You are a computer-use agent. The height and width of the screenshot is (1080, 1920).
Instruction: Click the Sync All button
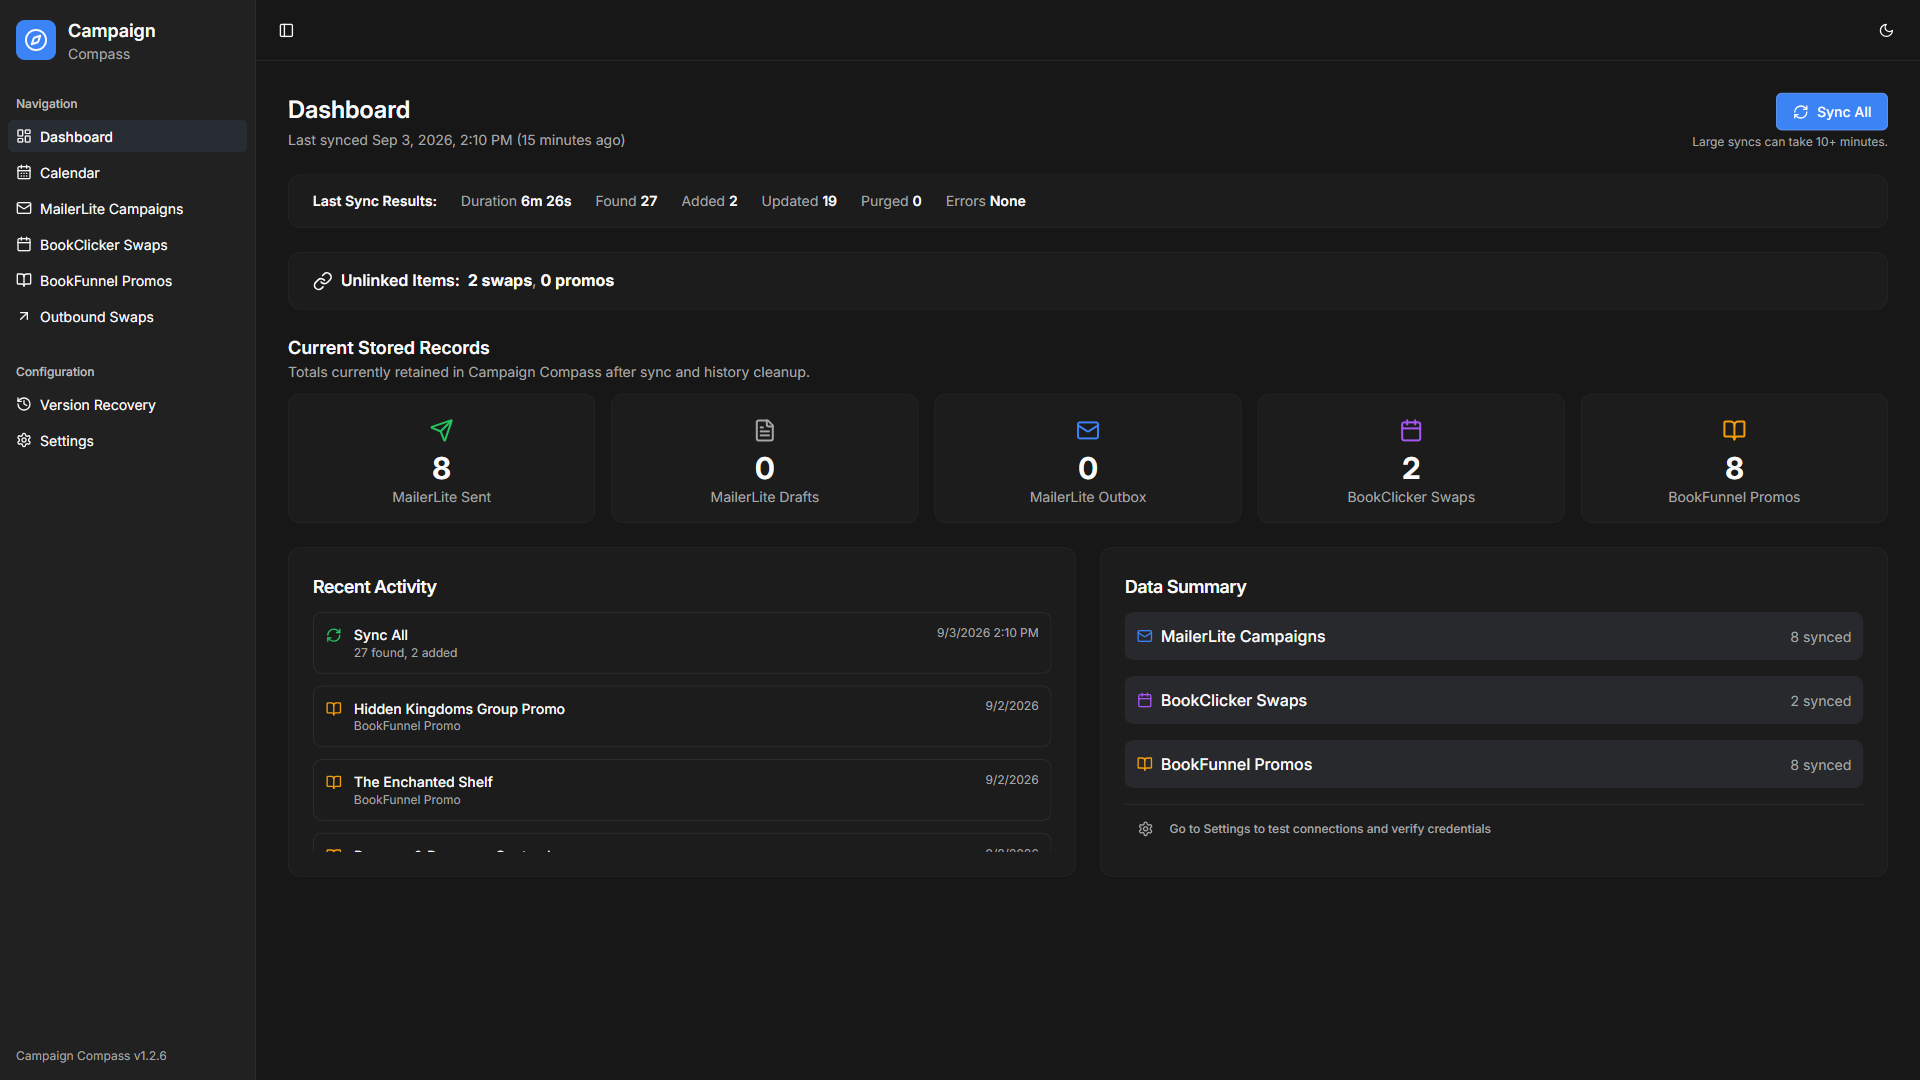pyautogui.click(x=1831, y=112)
